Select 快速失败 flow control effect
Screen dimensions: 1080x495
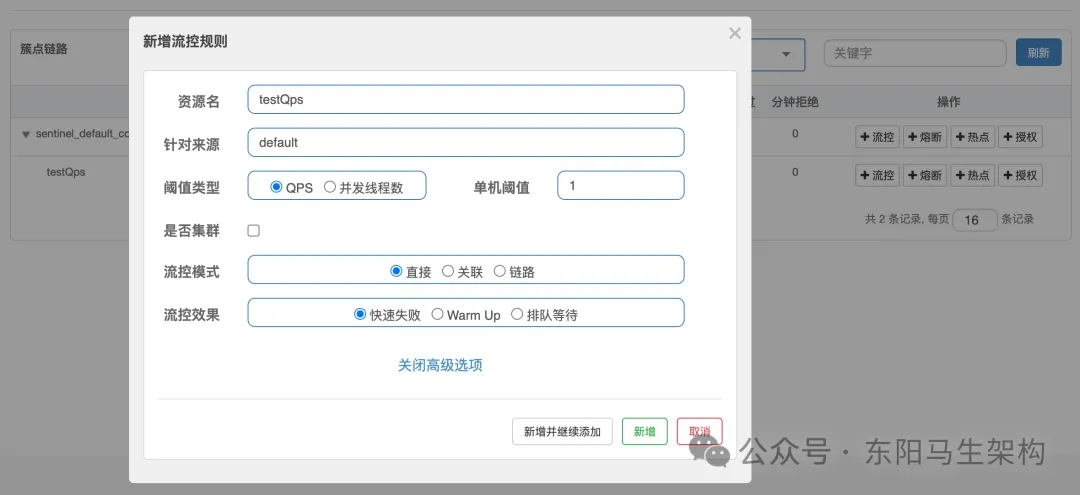click(x=360, y=314)
